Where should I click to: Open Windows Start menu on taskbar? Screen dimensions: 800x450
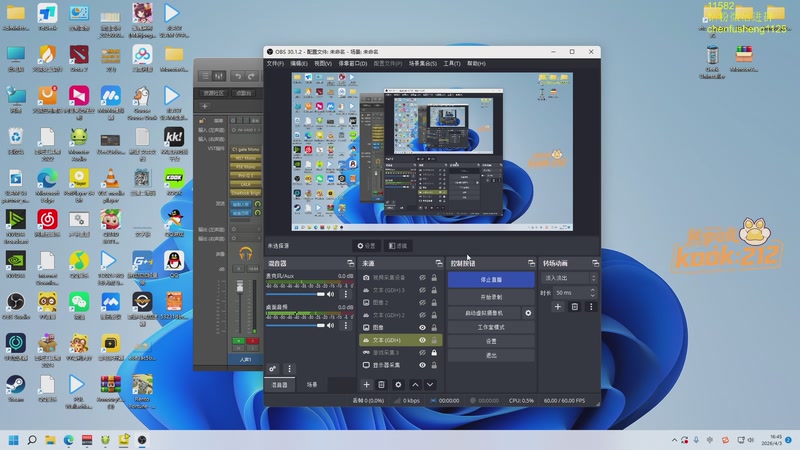(x=14, y=440)
